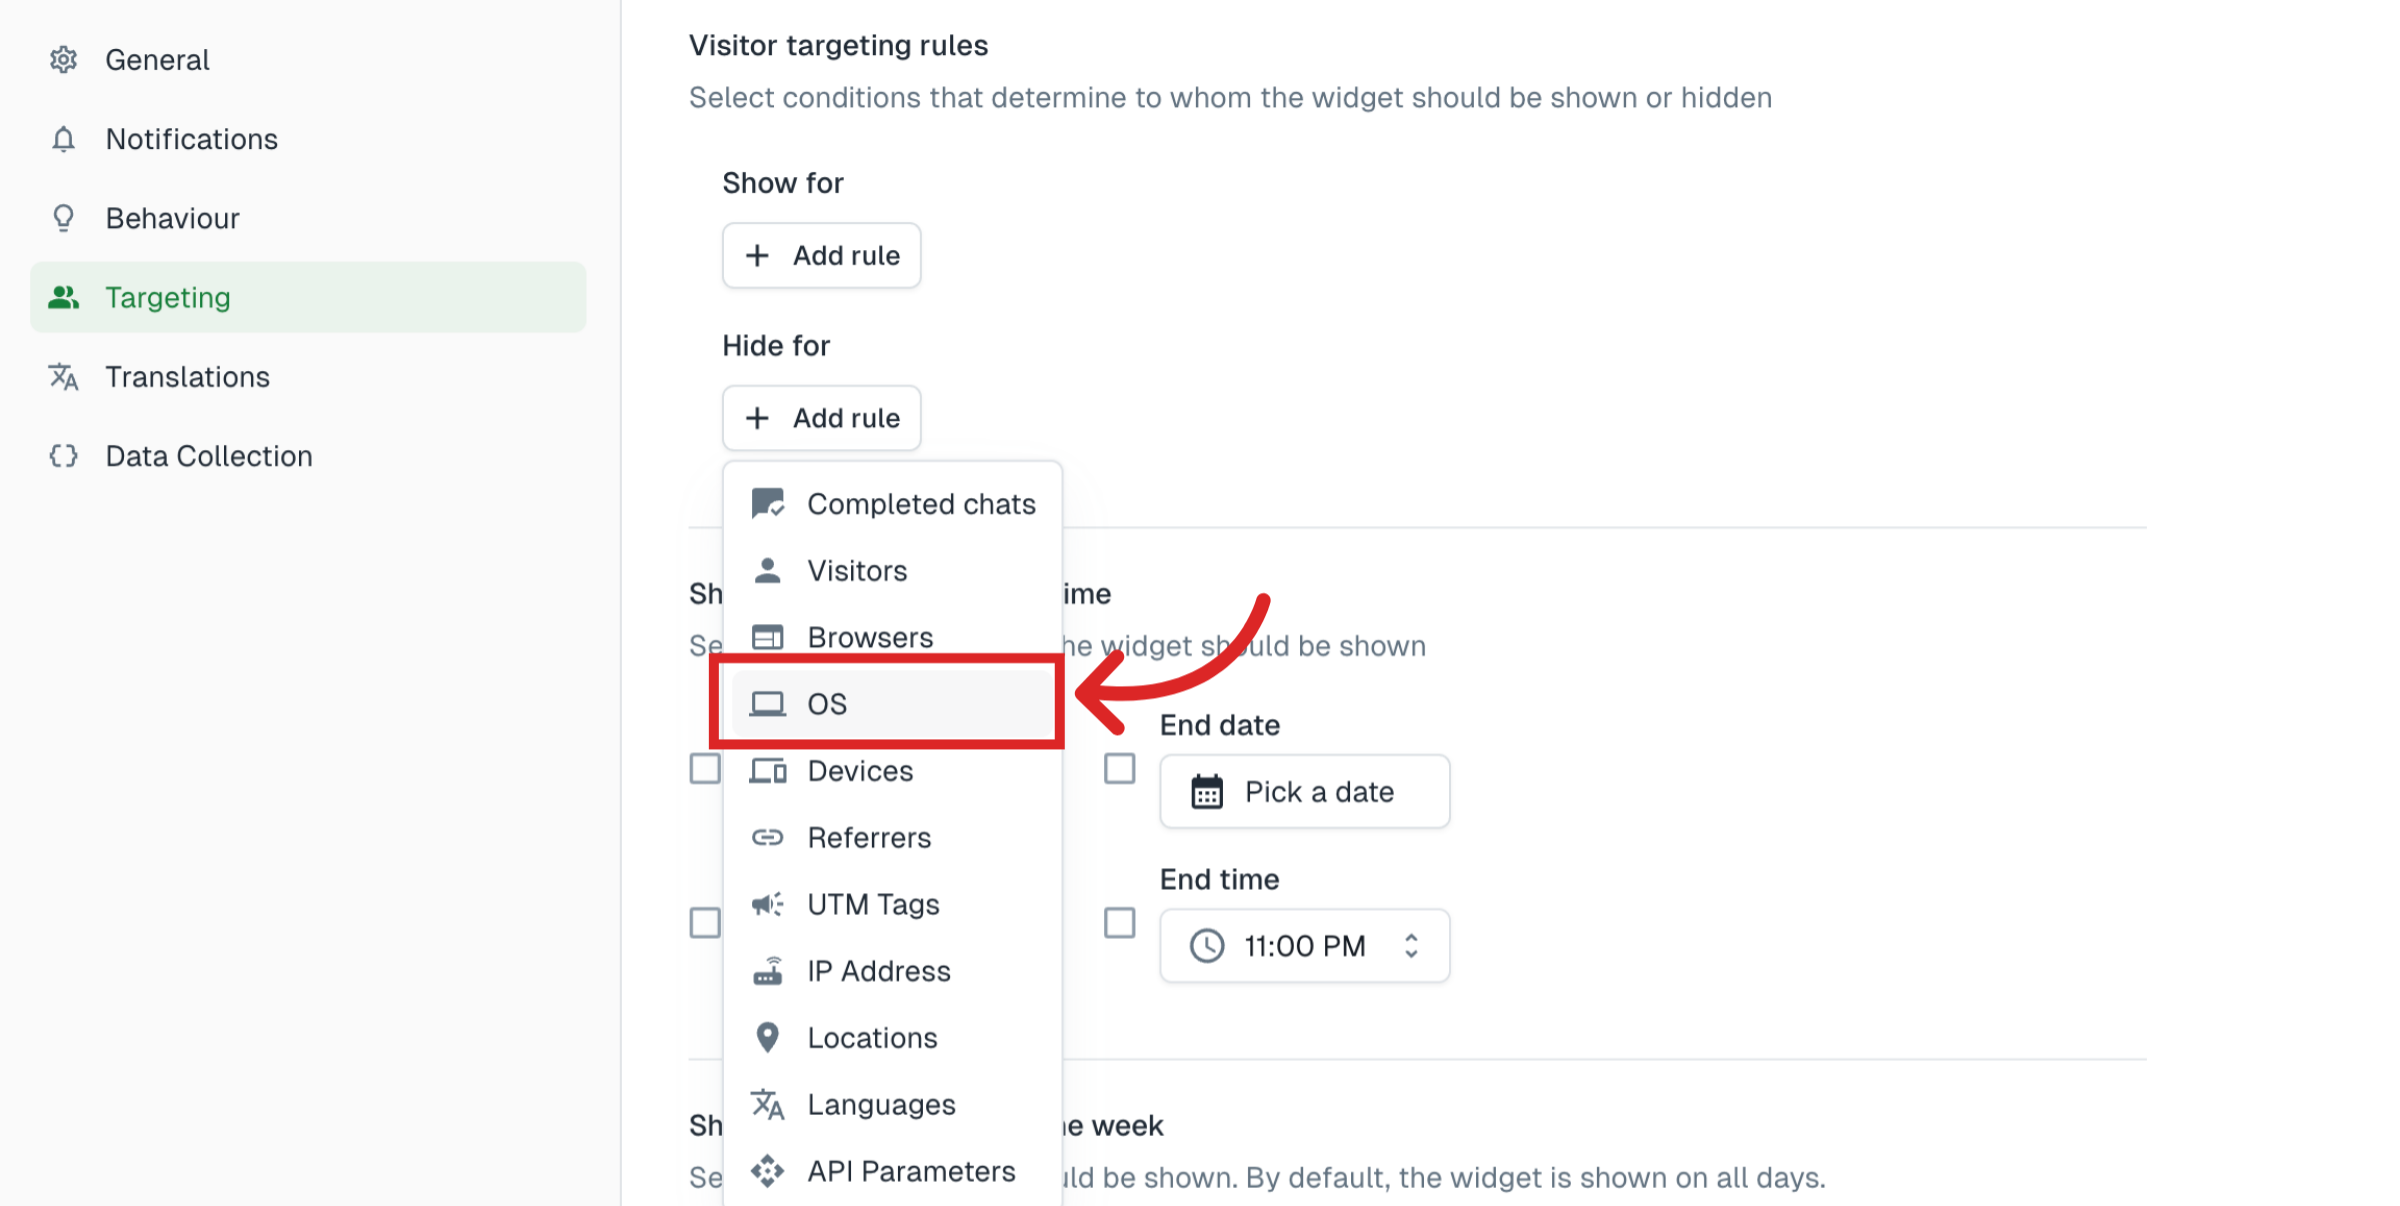This screenshot has width=2400, height=1206.
Task: Enable the End time checkbox
Action: pyautogui.click(x=1120, y=923)
